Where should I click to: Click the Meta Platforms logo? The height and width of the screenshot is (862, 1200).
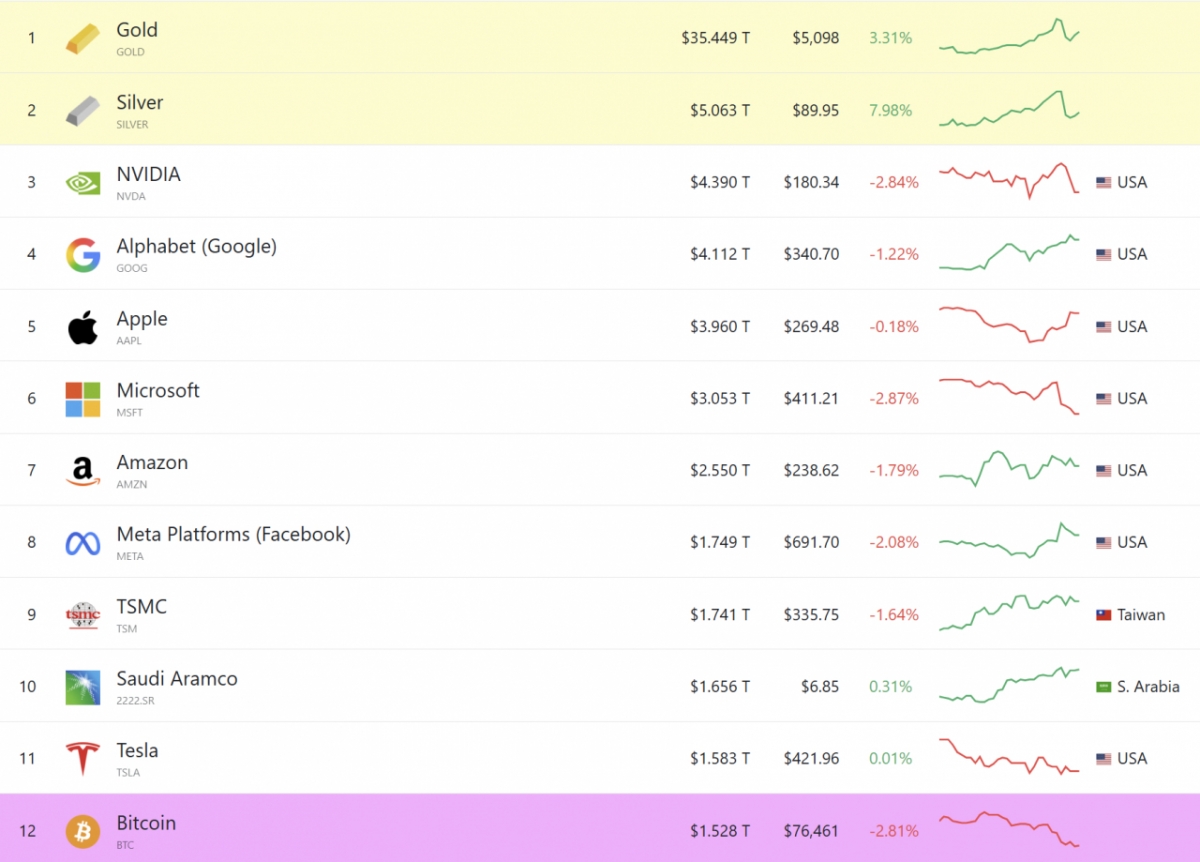[83, 543]
